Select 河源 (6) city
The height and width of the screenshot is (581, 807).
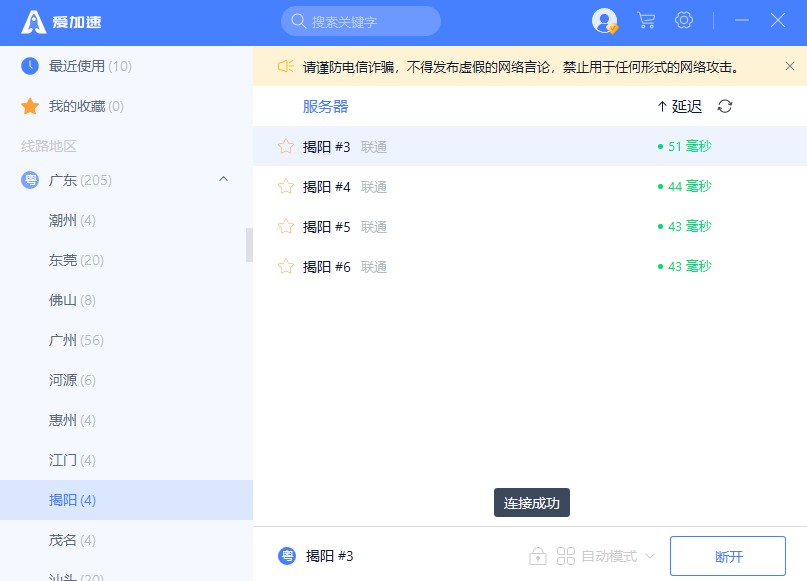126,380
